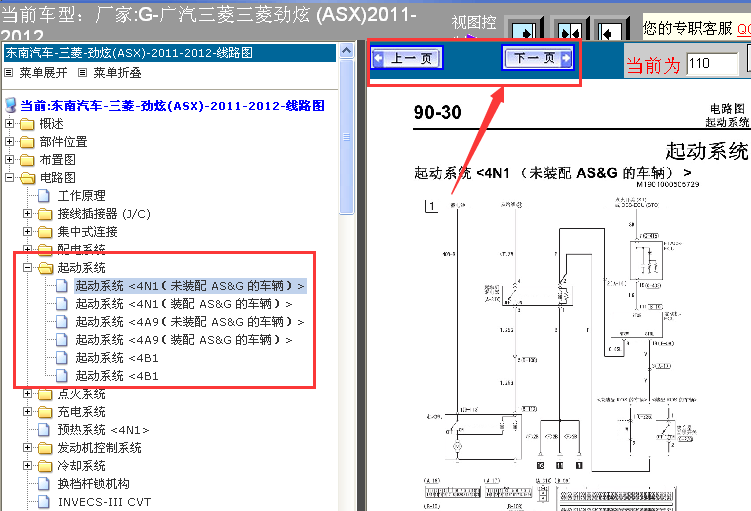Click the 菜单展开 list icon
The width and height of the screenshot is (751, 511).
pyautogui.click(x=9, y=73)
